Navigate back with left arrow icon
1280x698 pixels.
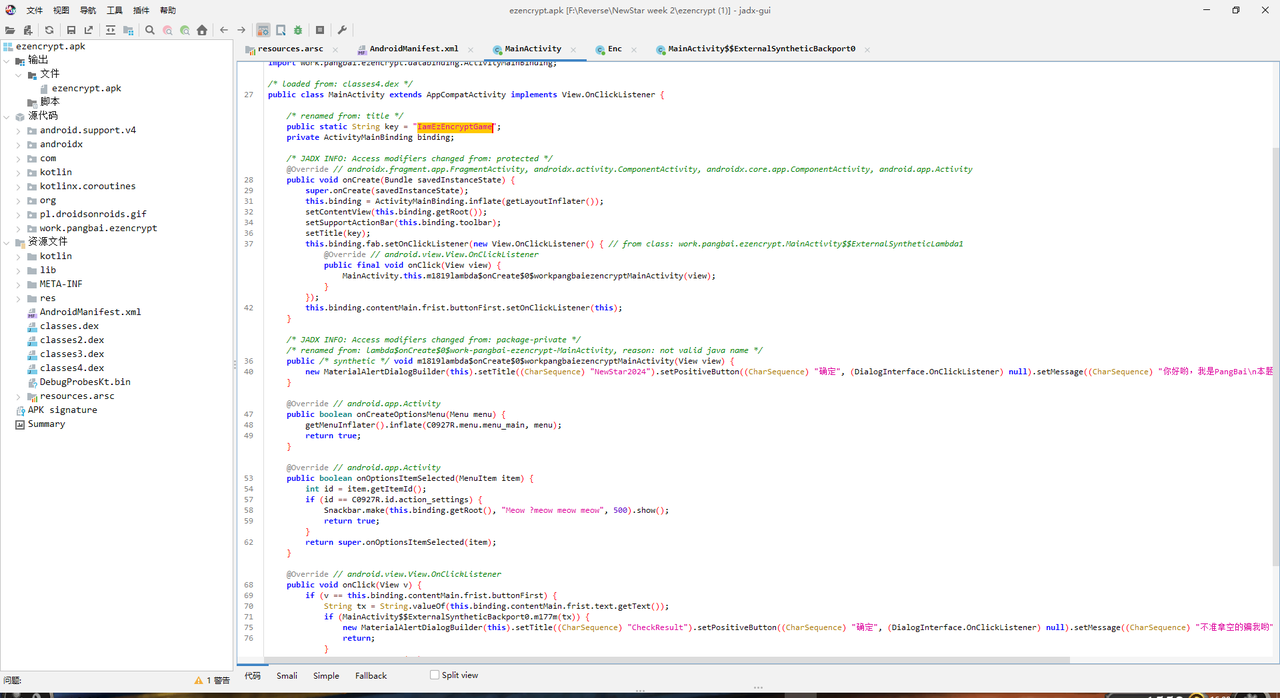click(224, 30)
